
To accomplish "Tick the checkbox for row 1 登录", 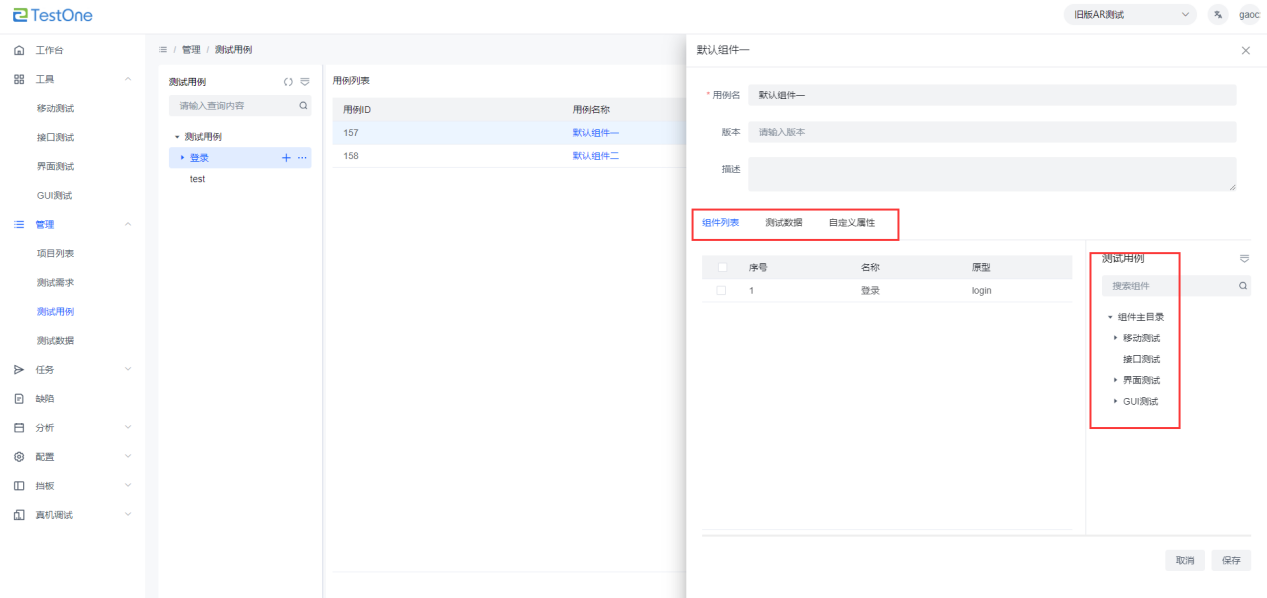I will (721, 291).
